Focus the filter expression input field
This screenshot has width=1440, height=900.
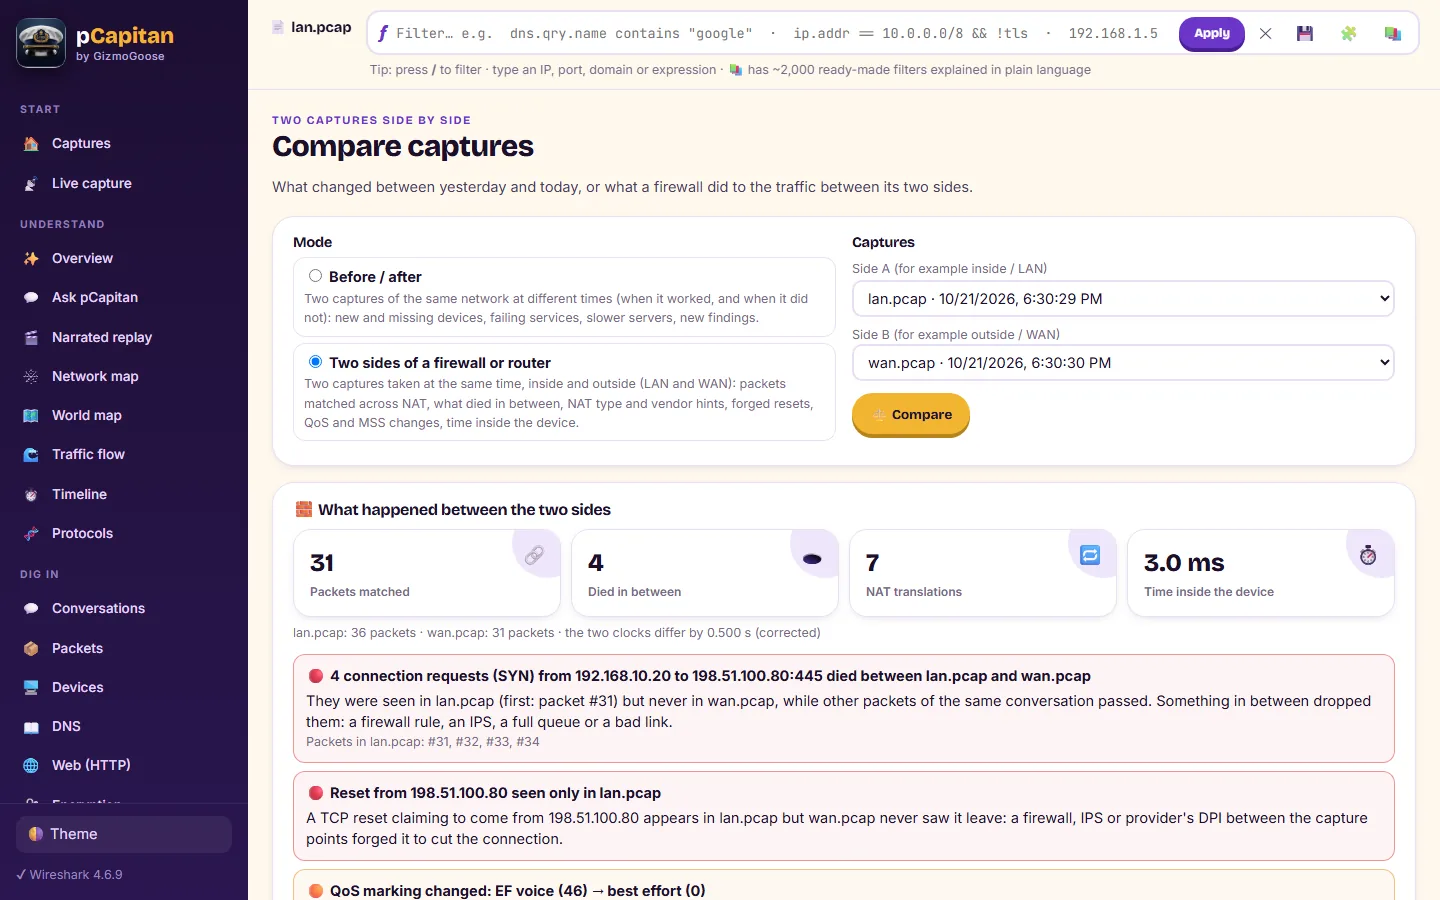pyautogui.click(x=775, y=33)
